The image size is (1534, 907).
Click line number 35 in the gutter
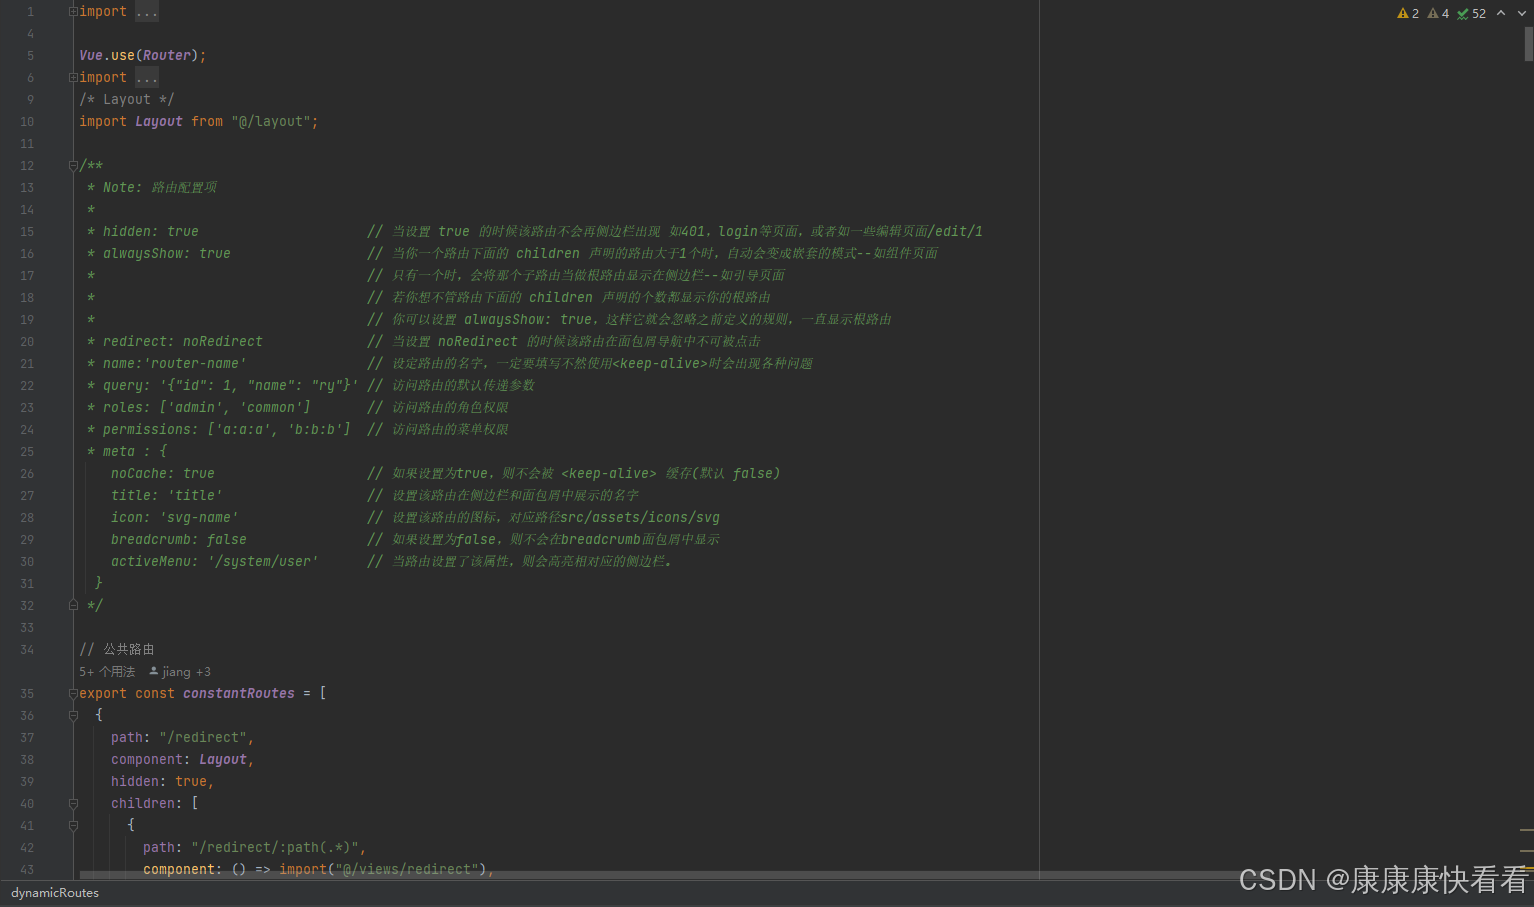click(27, 694)
